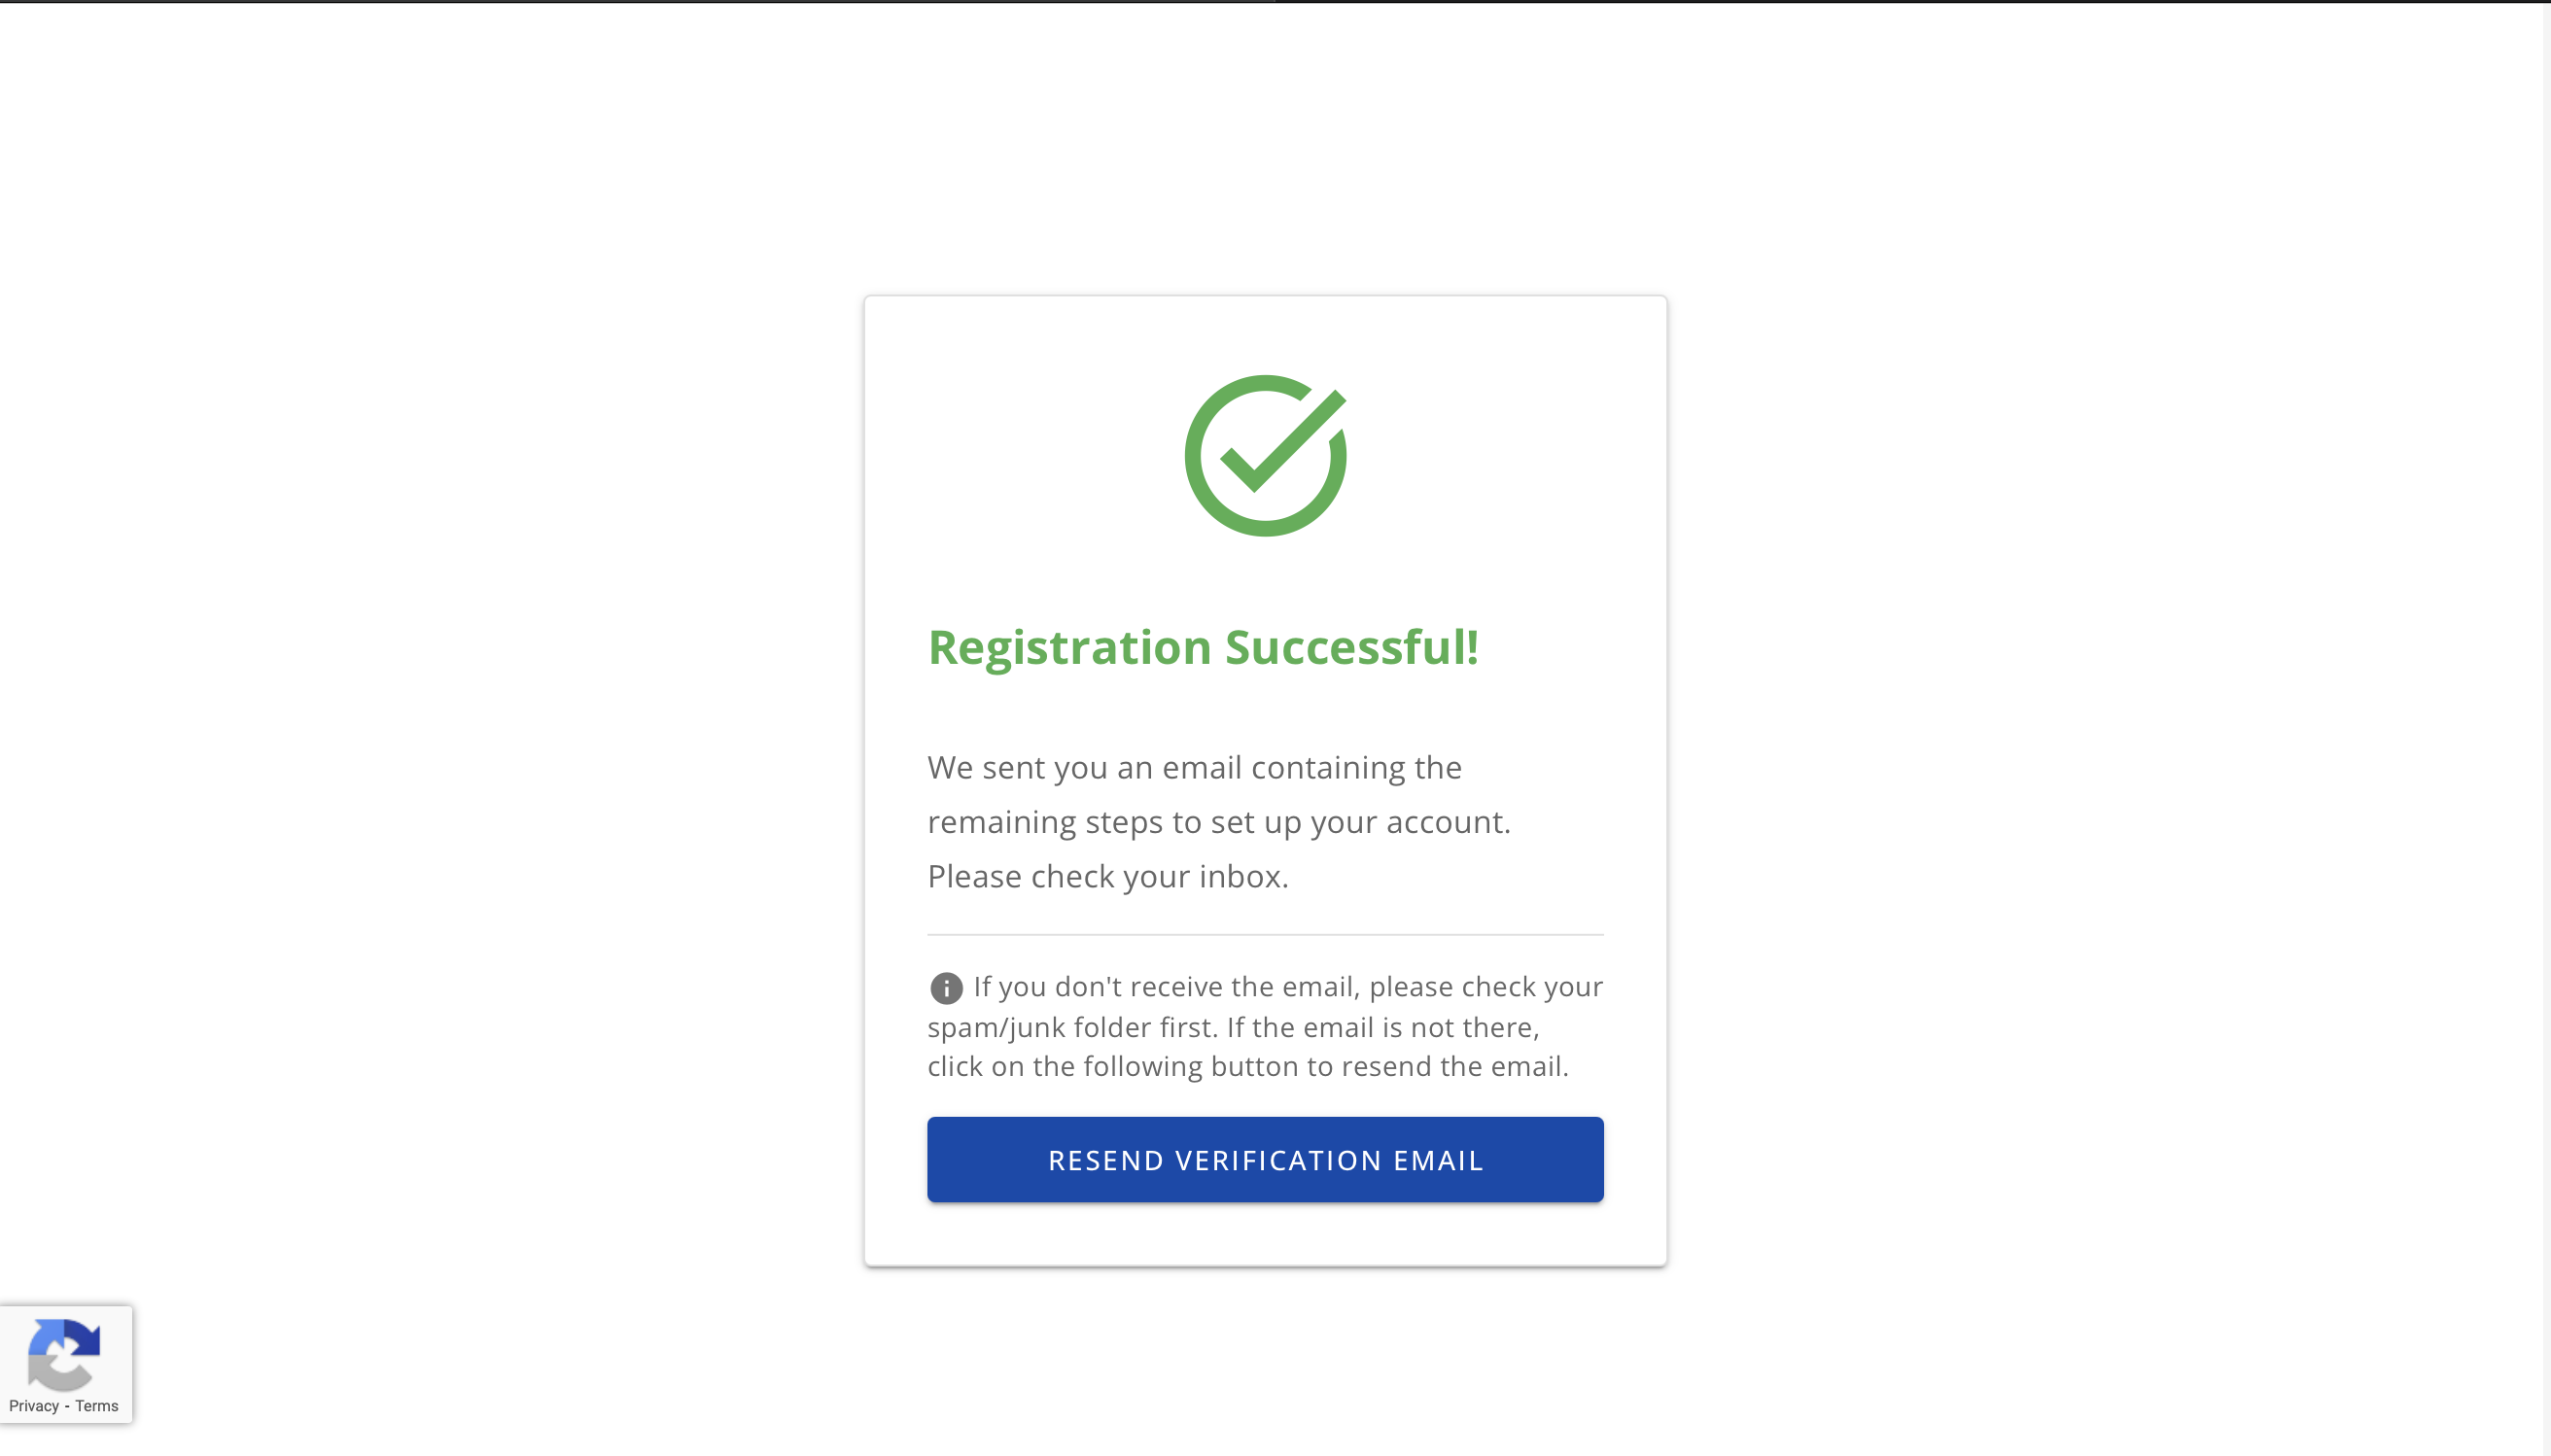Open the Terms page from the reCAPTCHA badge
Image resolution: width=2551 pixels, height=1456 pixels.
[x=97, y=1405]
